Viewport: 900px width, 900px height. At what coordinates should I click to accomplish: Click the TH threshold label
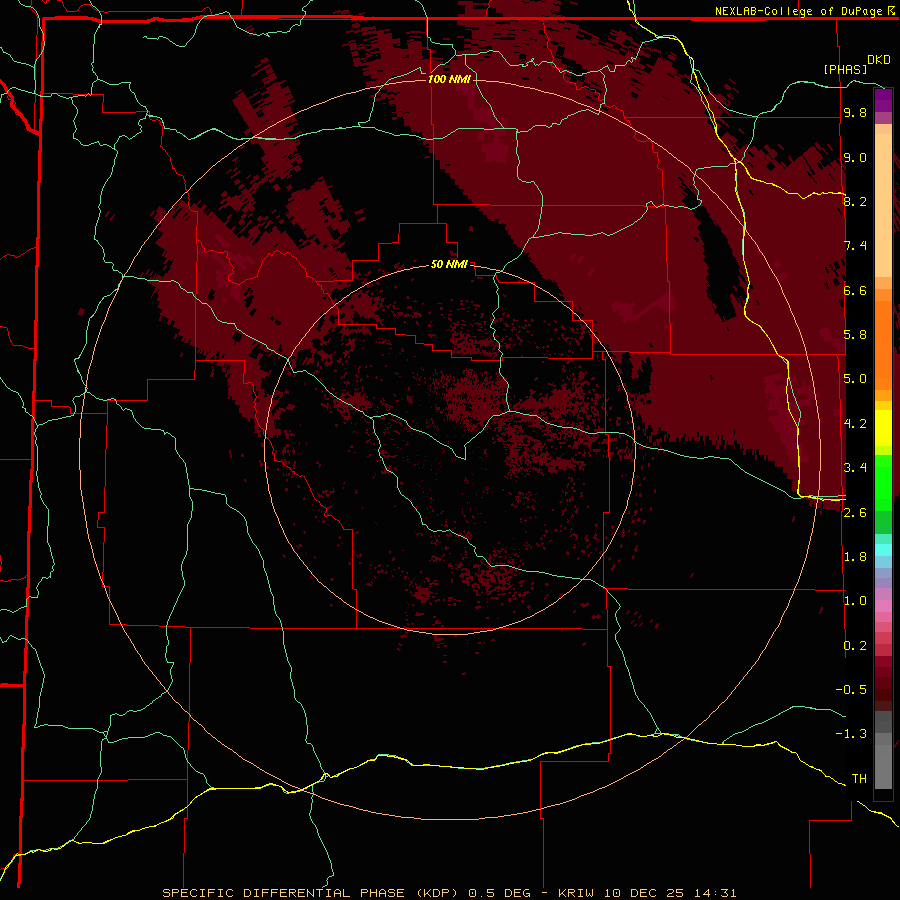859,779
